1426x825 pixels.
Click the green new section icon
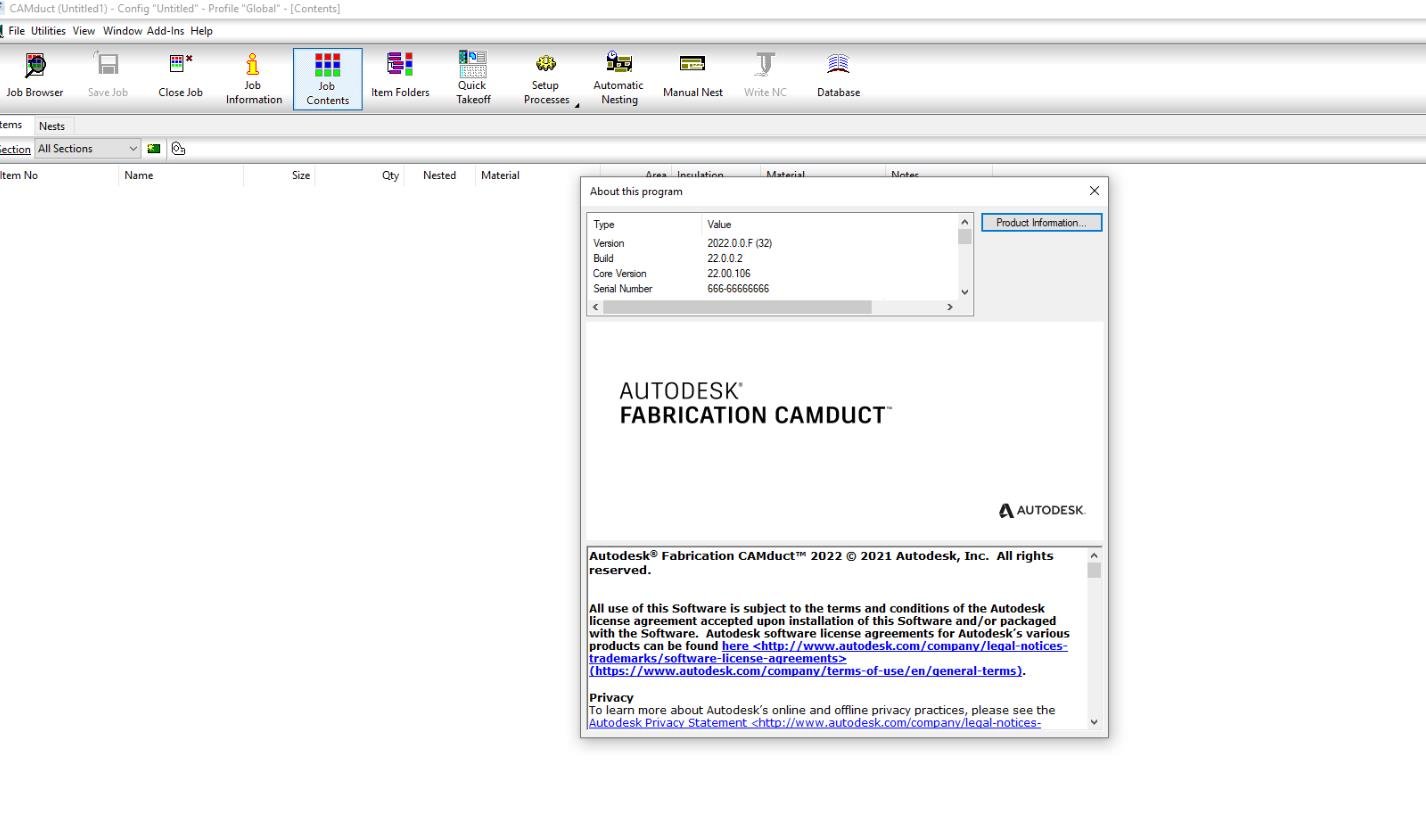tap(154, 149)
